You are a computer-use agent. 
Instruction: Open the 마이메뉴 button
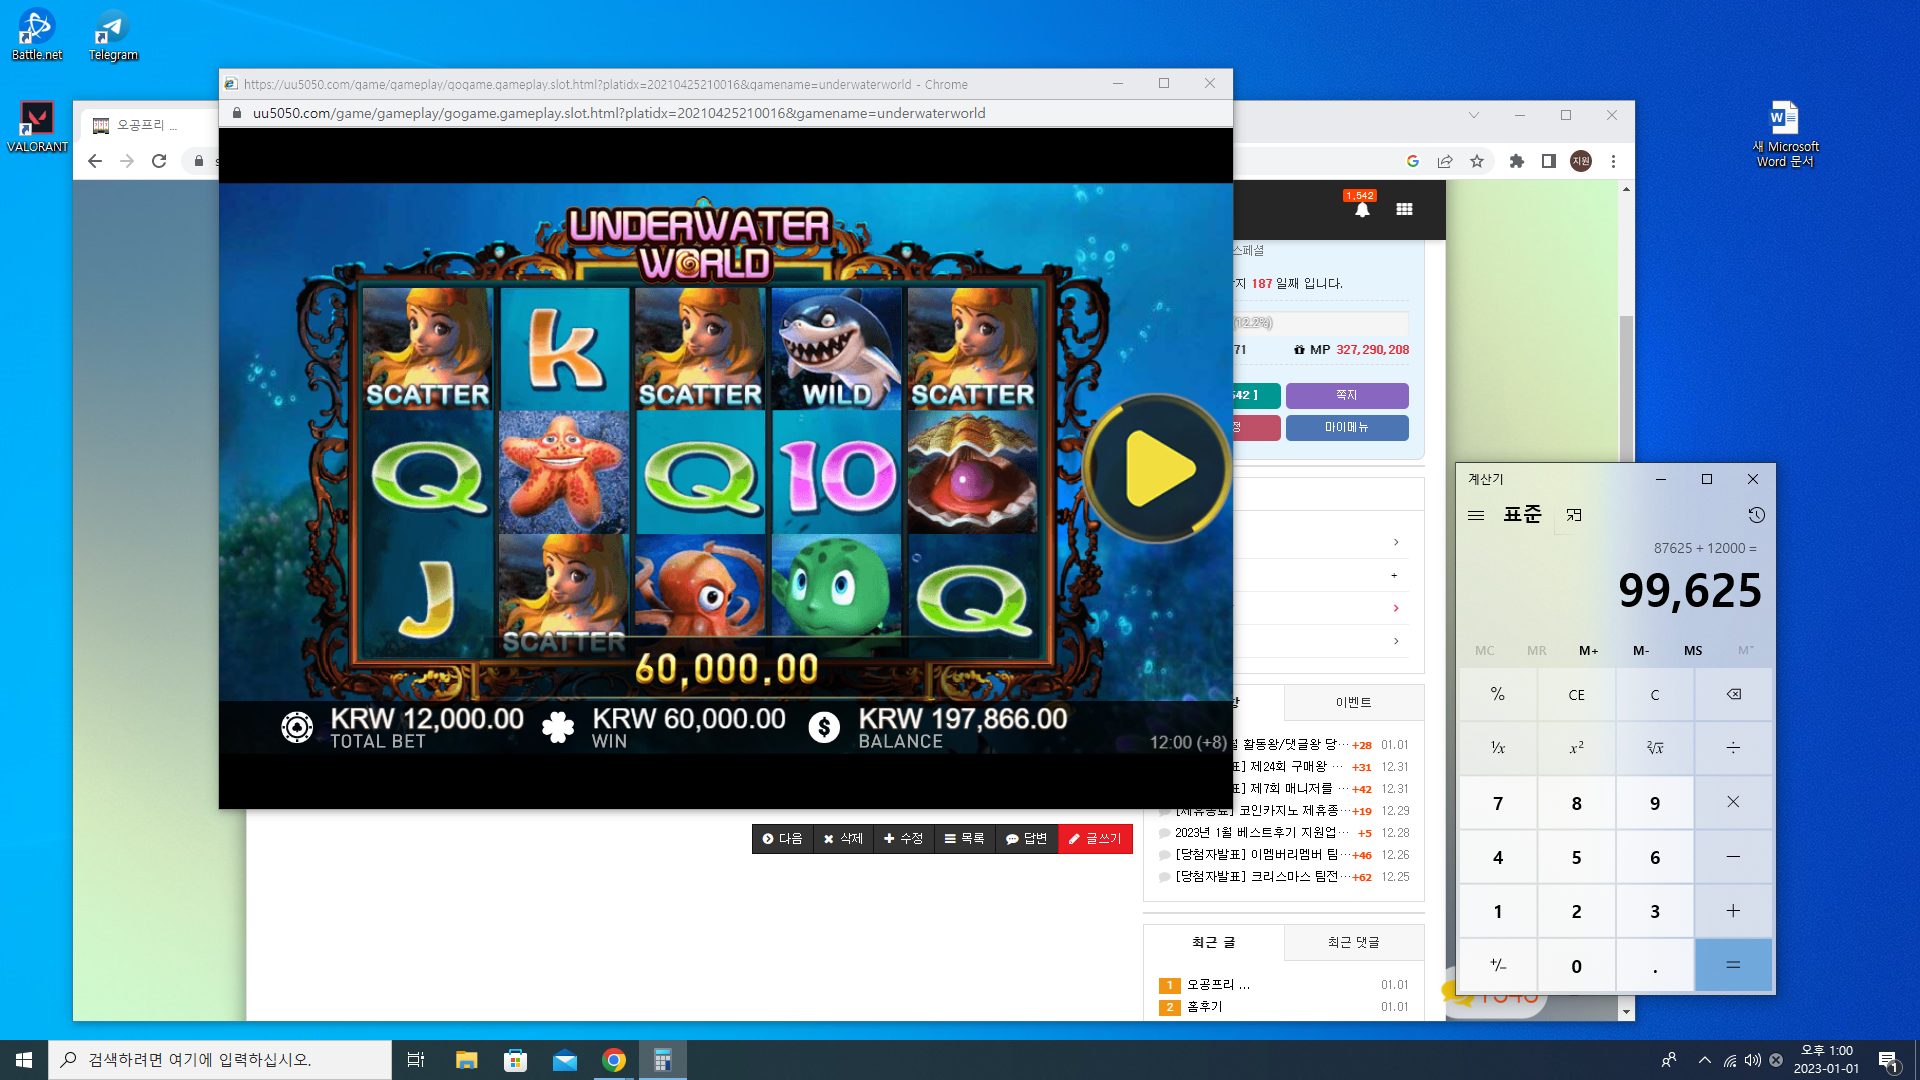pos(1347,427)
